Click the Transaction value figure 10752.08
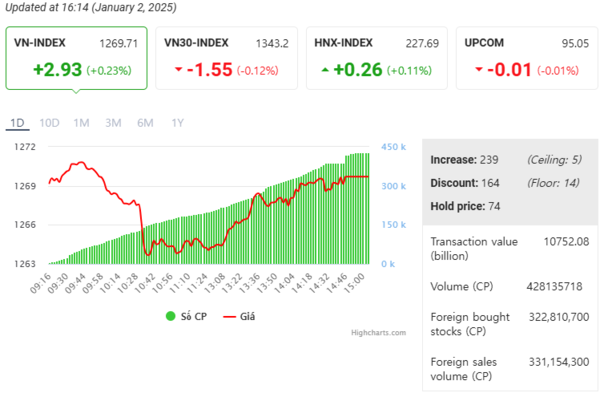Image resolution: width=600 pixels, height=393 pixels. (x=566, y=241)
